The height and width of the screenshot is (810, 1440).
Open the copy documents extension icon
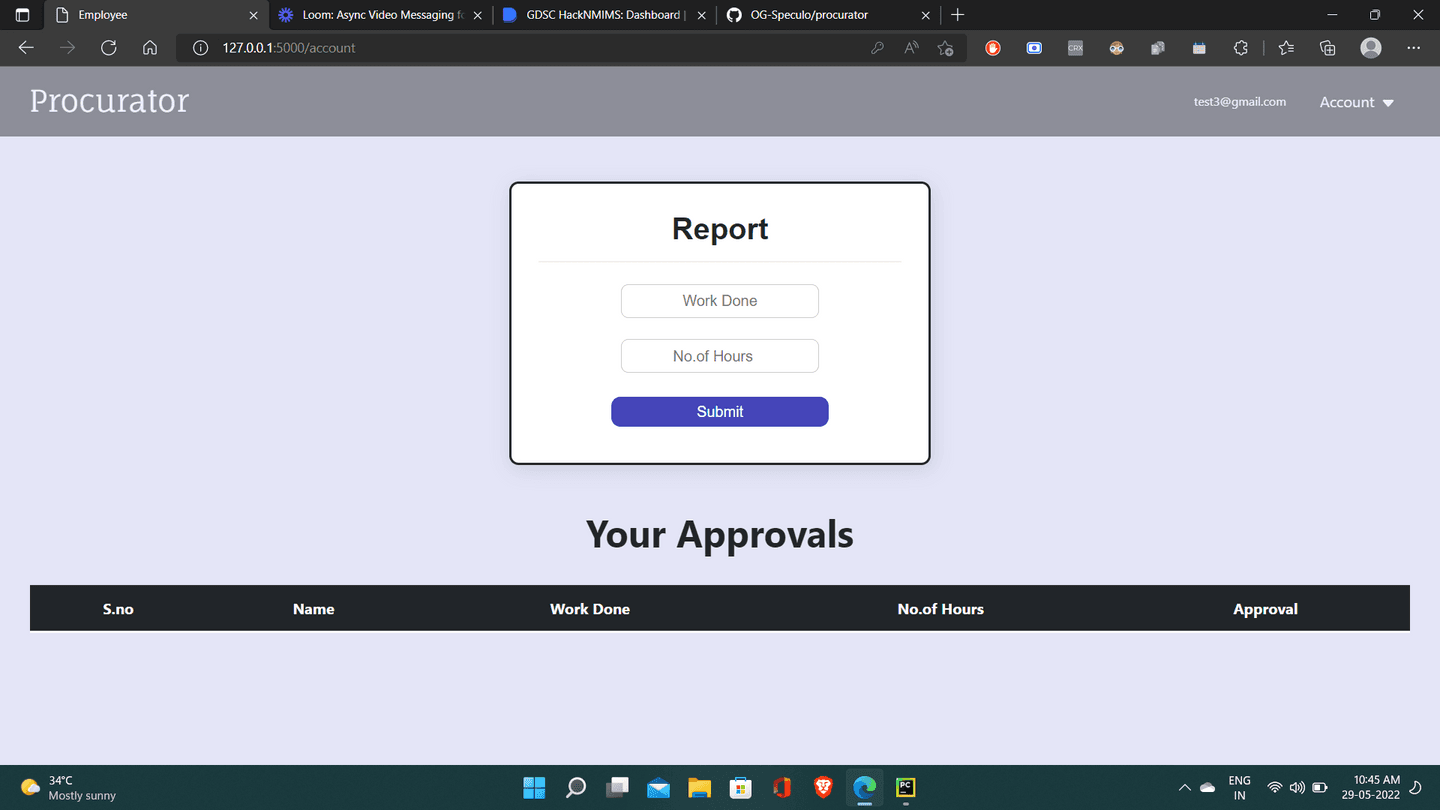point(1158,48)
